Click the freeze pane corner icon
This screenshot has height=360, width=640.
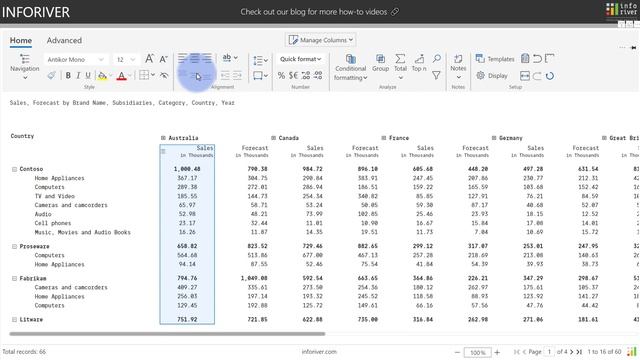(549, 58)
